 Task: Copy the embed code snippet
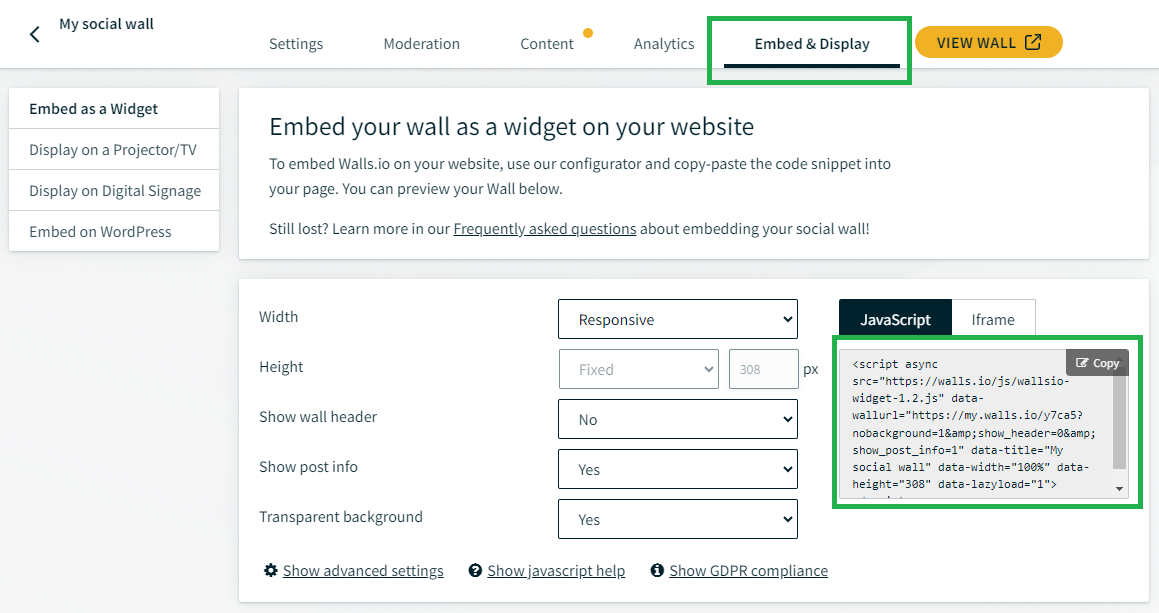point(1097,362)
